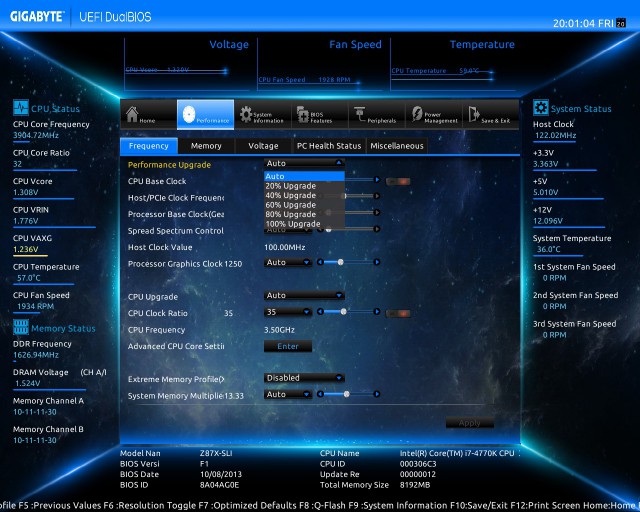Increase CPU Base Clock with right arrow

pyautogui.click(x=377, y=180)
